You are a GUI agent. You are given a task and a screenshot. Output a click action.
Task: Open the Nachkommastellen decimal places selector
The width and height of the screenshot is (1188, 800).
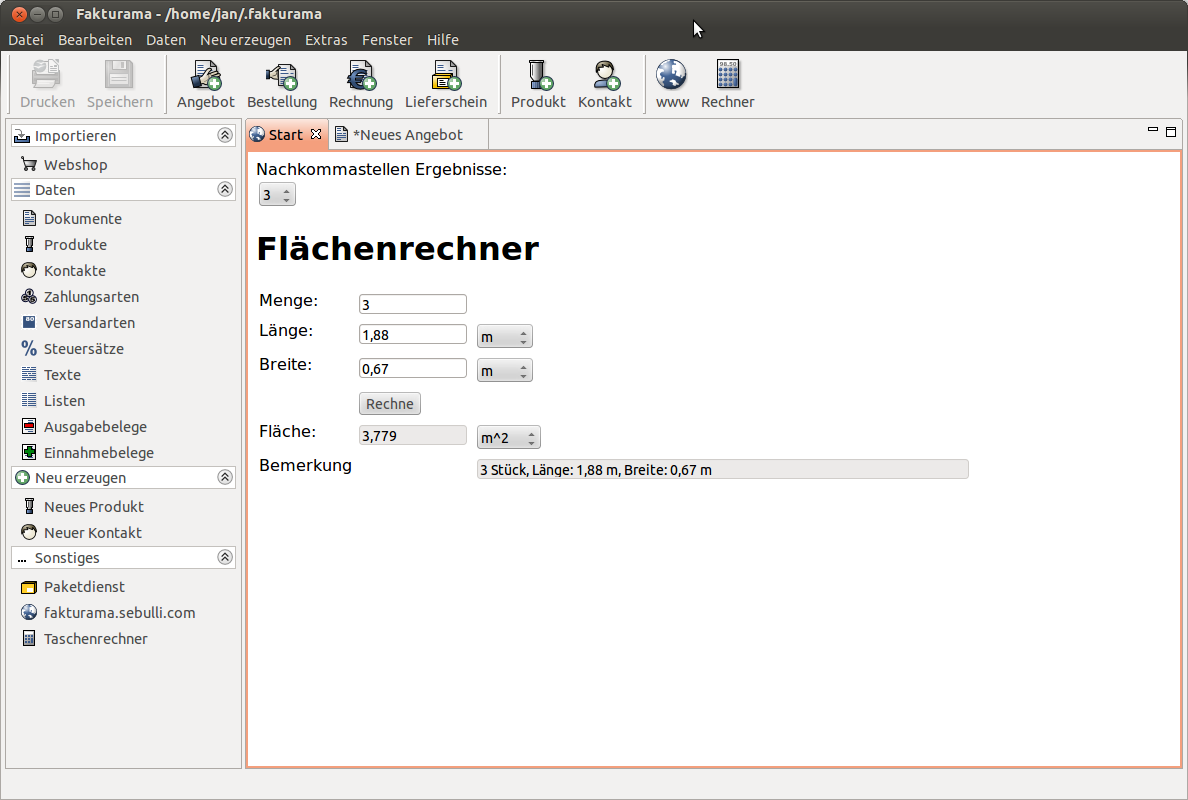click(x=277, y=195)
